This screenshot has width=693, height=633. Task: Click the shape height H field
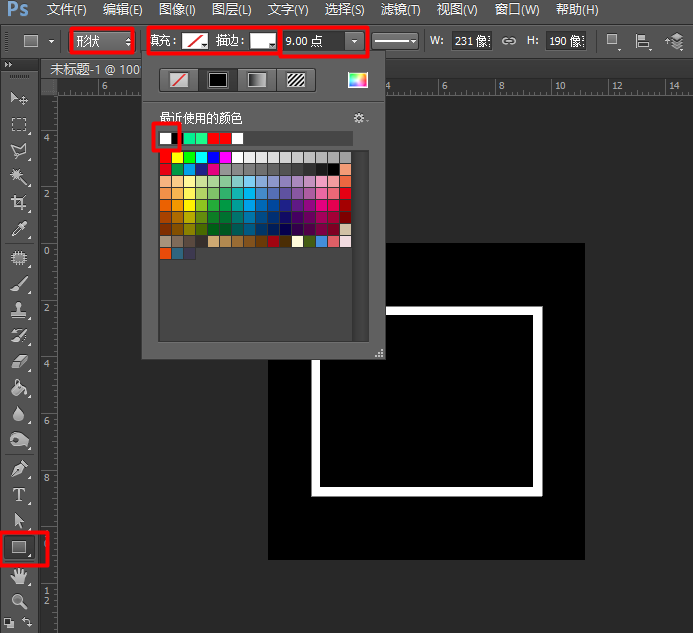coord(566,41)
